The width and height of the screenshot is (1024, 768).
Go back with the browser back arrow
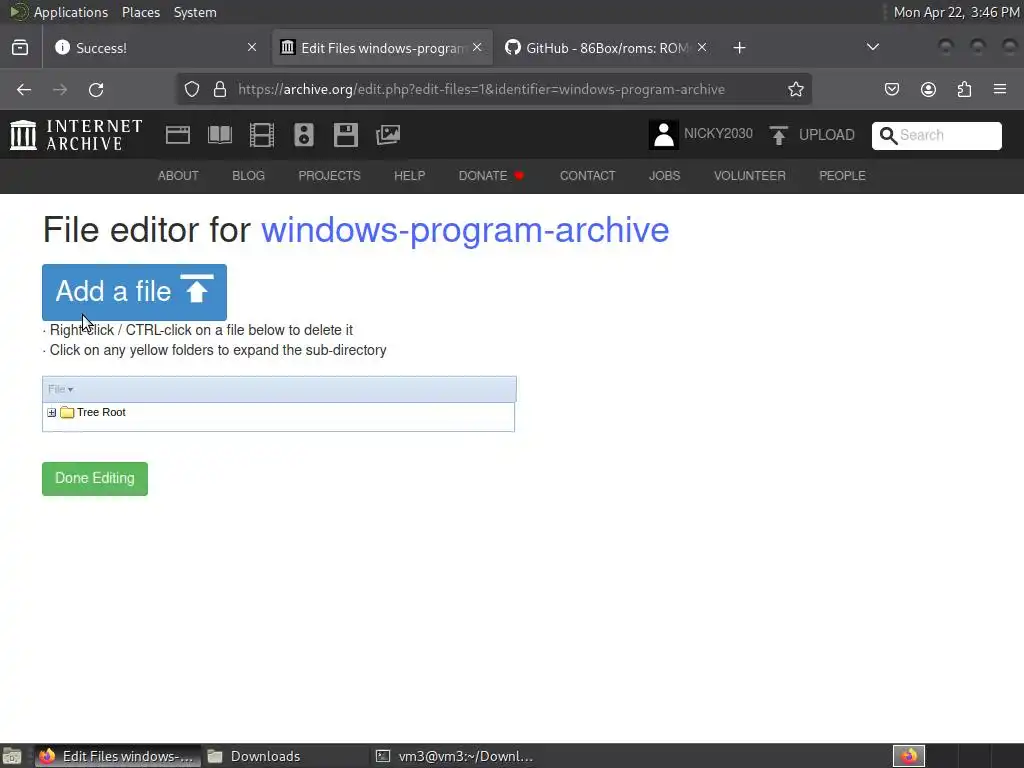(x=24, y=89)
